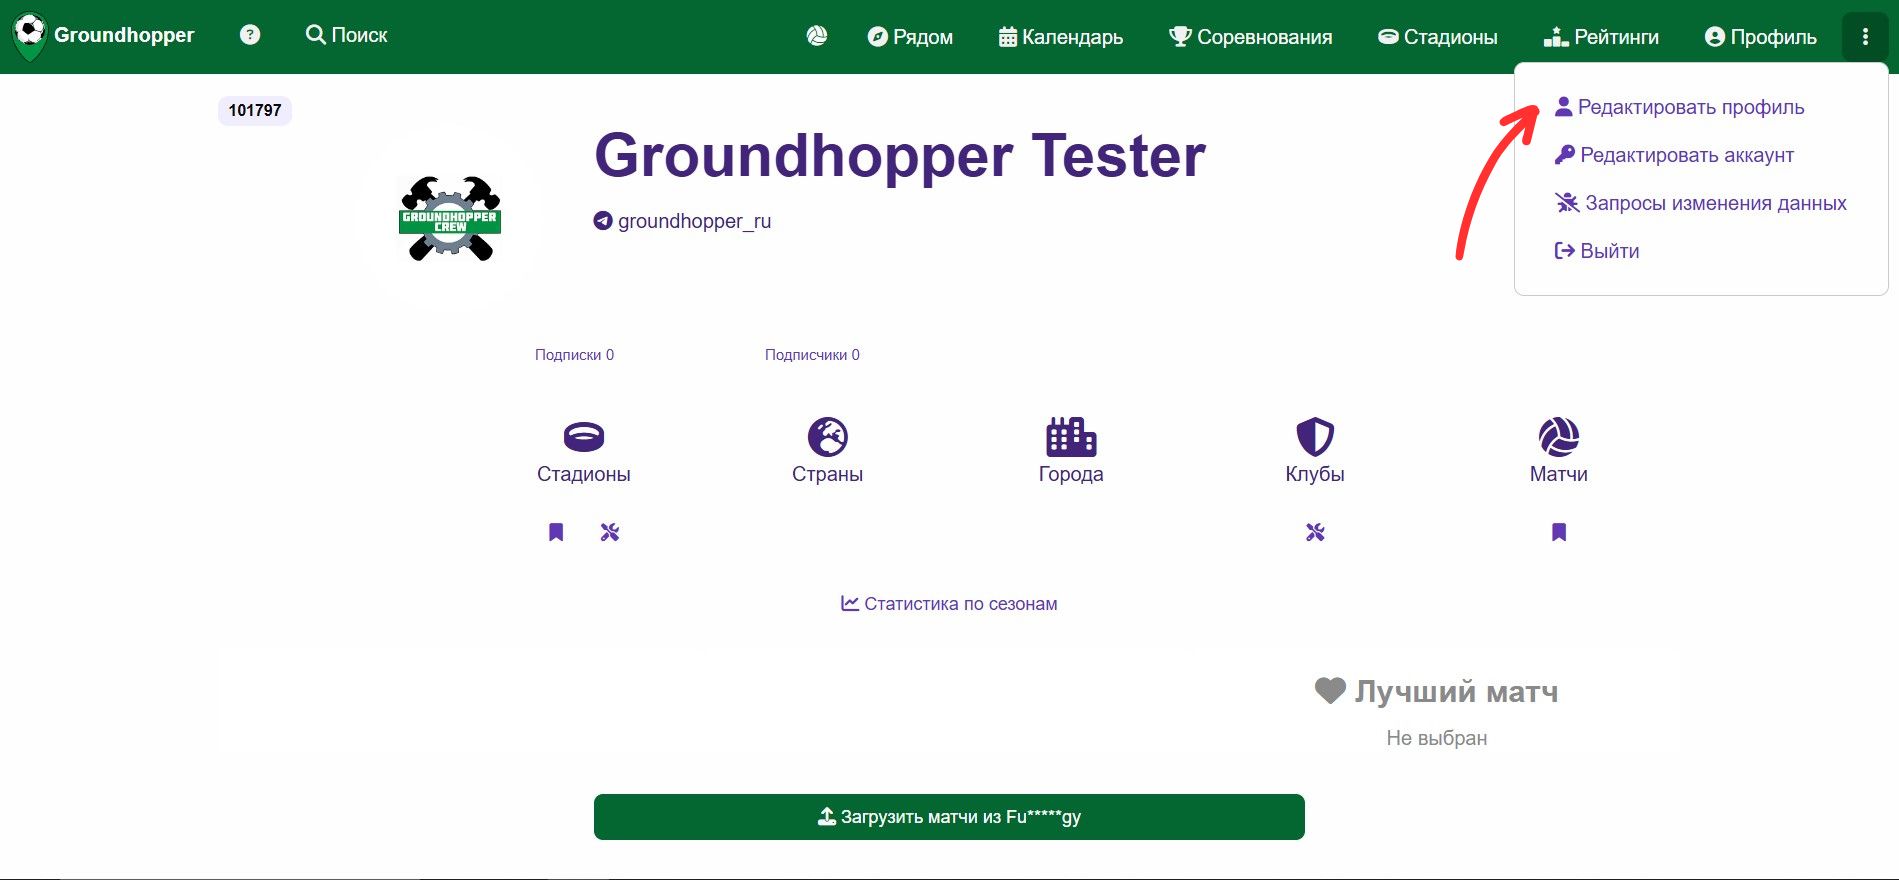Open the Стадионы label under stadium icon

pyautogui.click(x=584, y=474)
